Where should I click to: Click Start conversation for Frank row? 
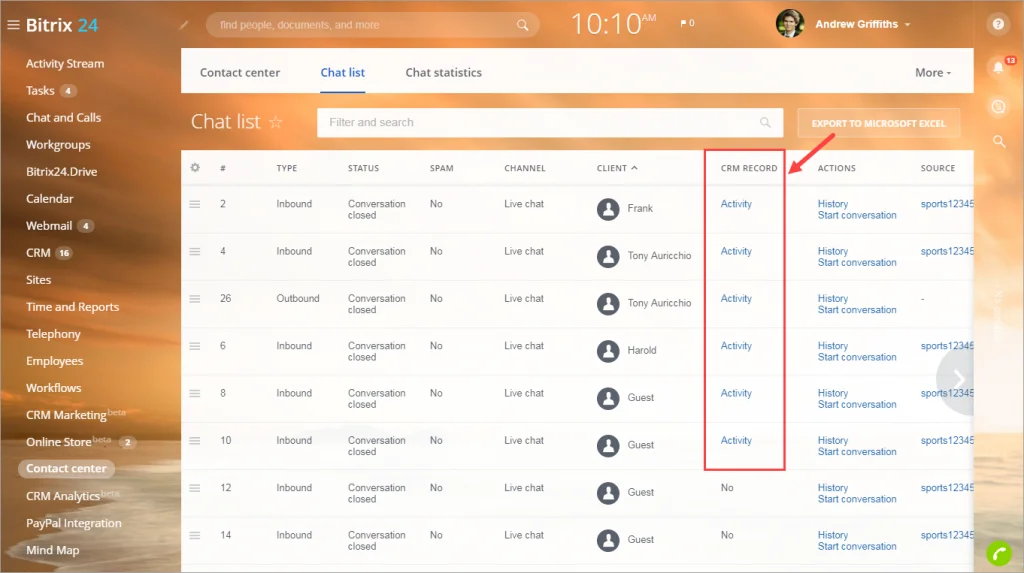click(x=857, y=215)
